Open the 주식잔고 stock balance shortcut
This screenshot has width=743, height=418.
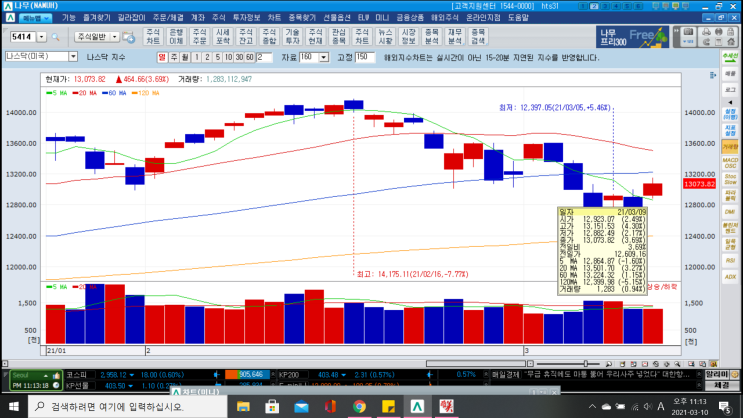246,36
